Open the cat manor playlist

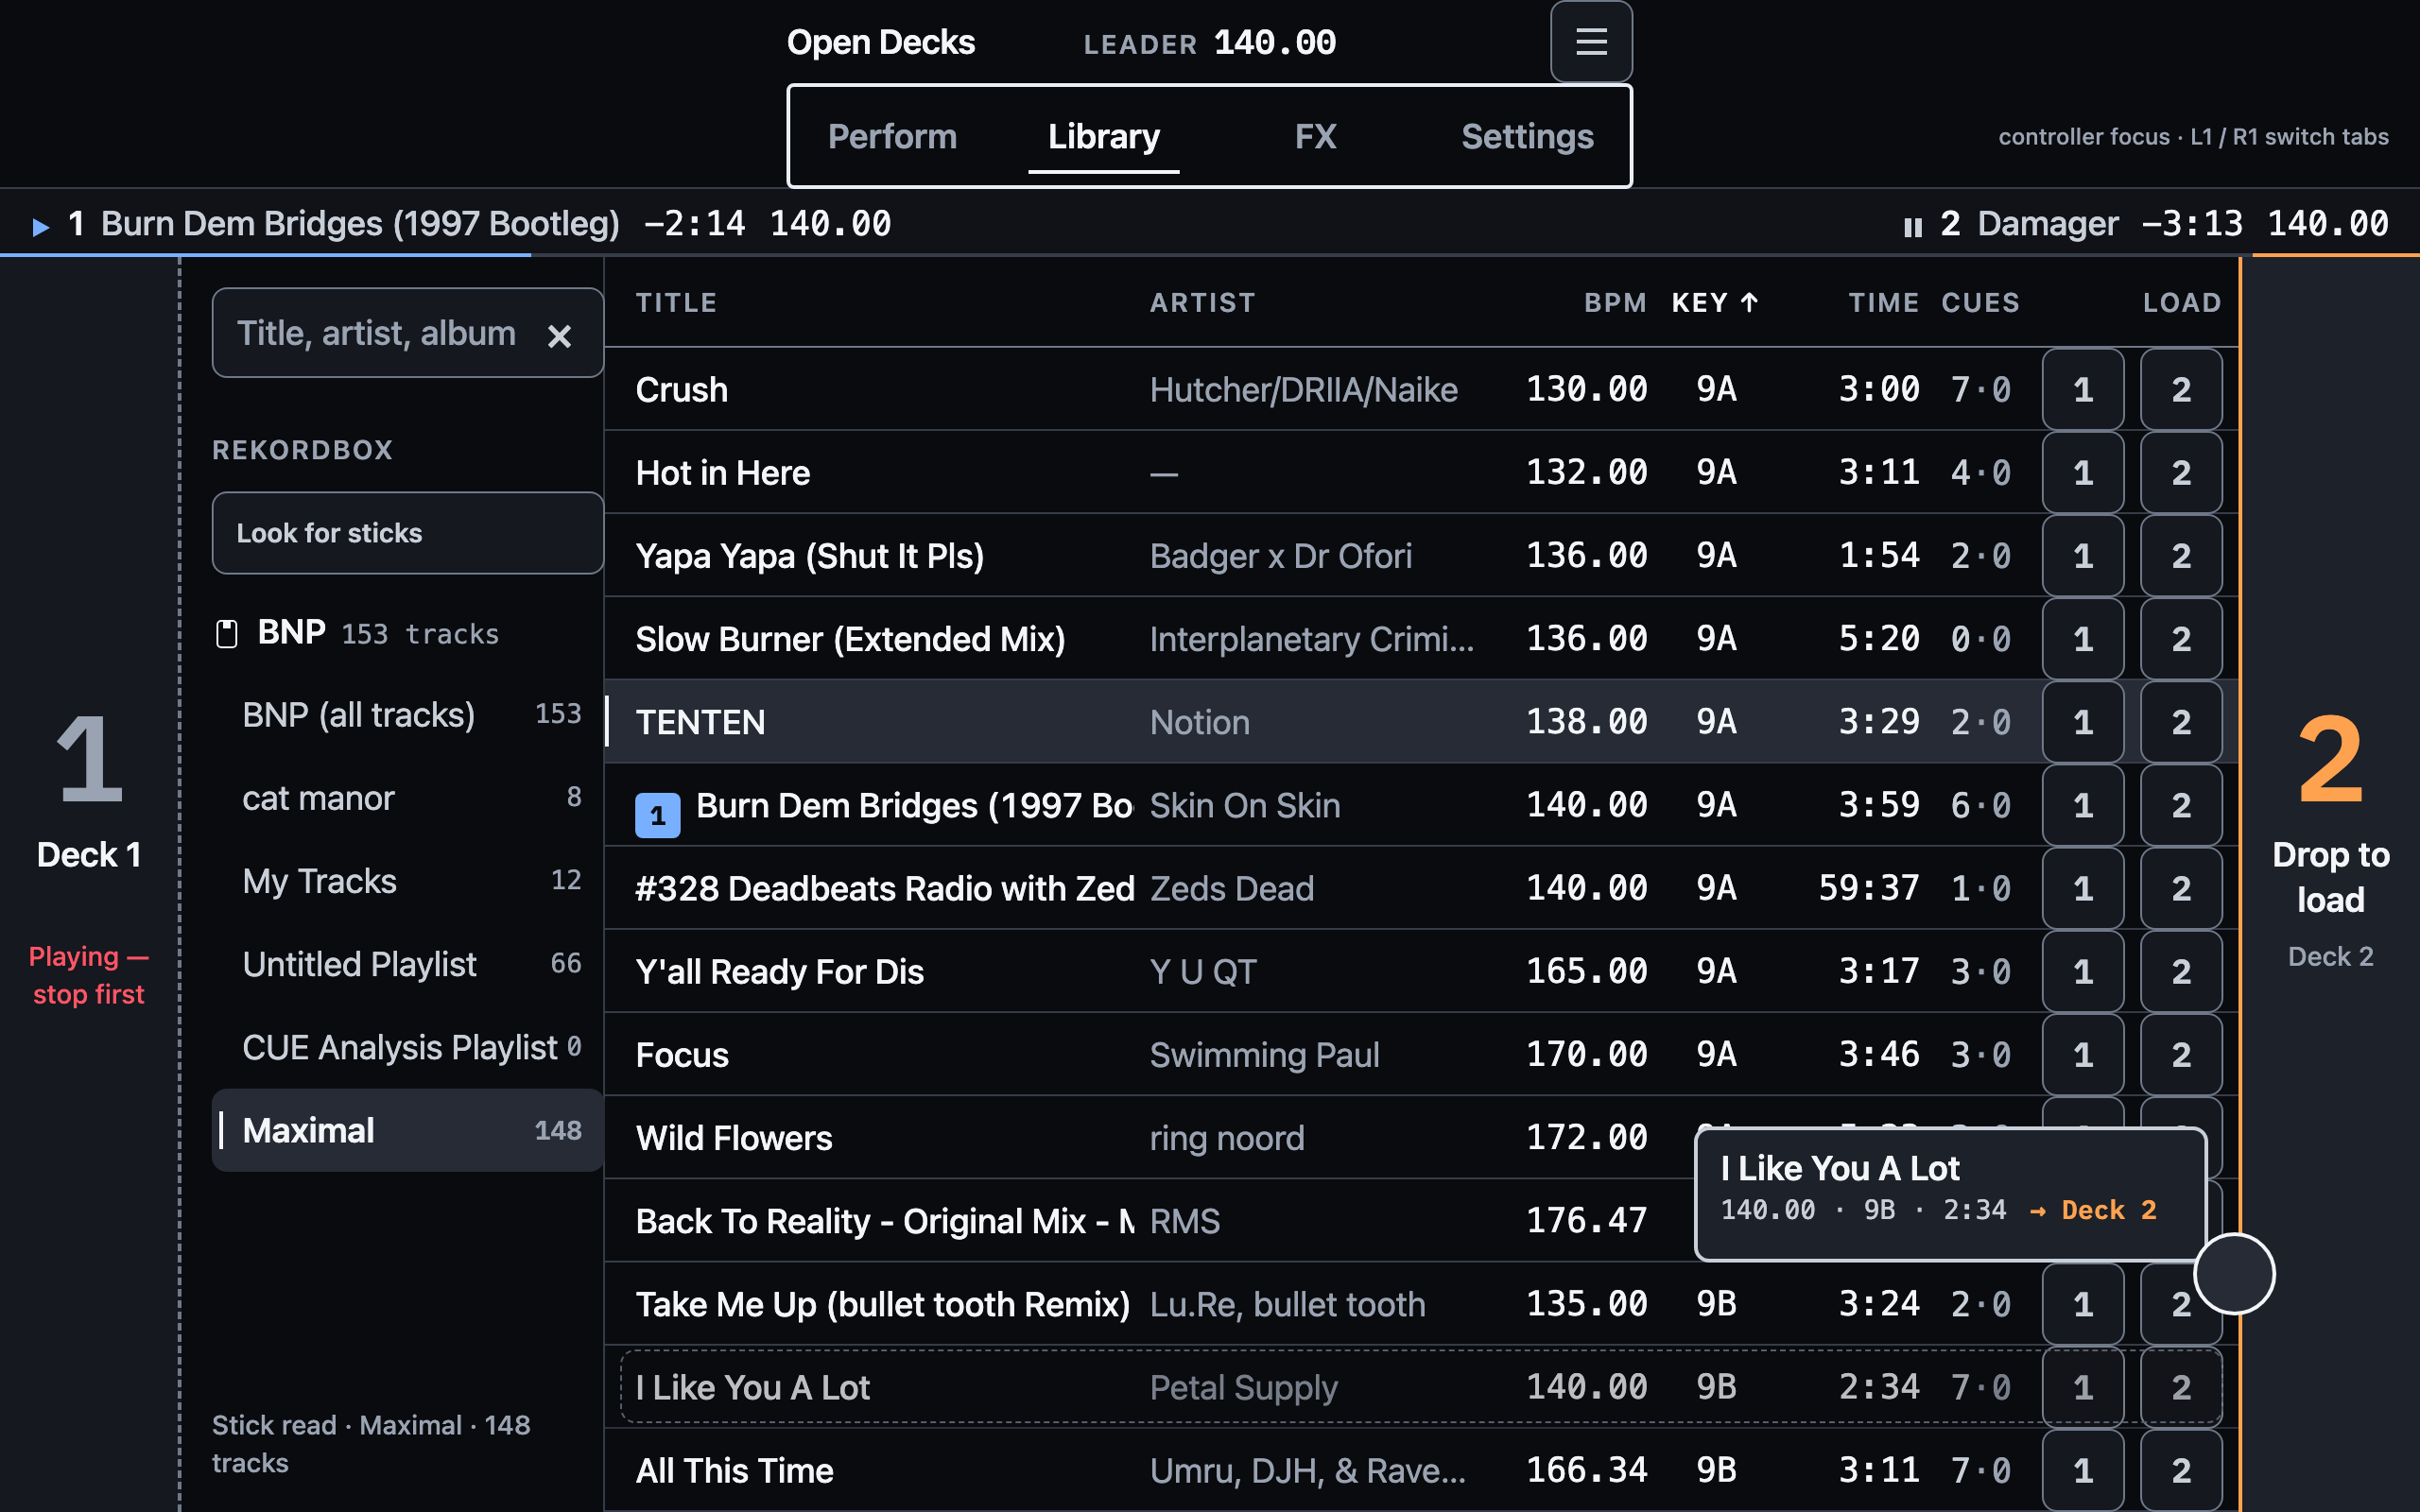tap(408, 798)
